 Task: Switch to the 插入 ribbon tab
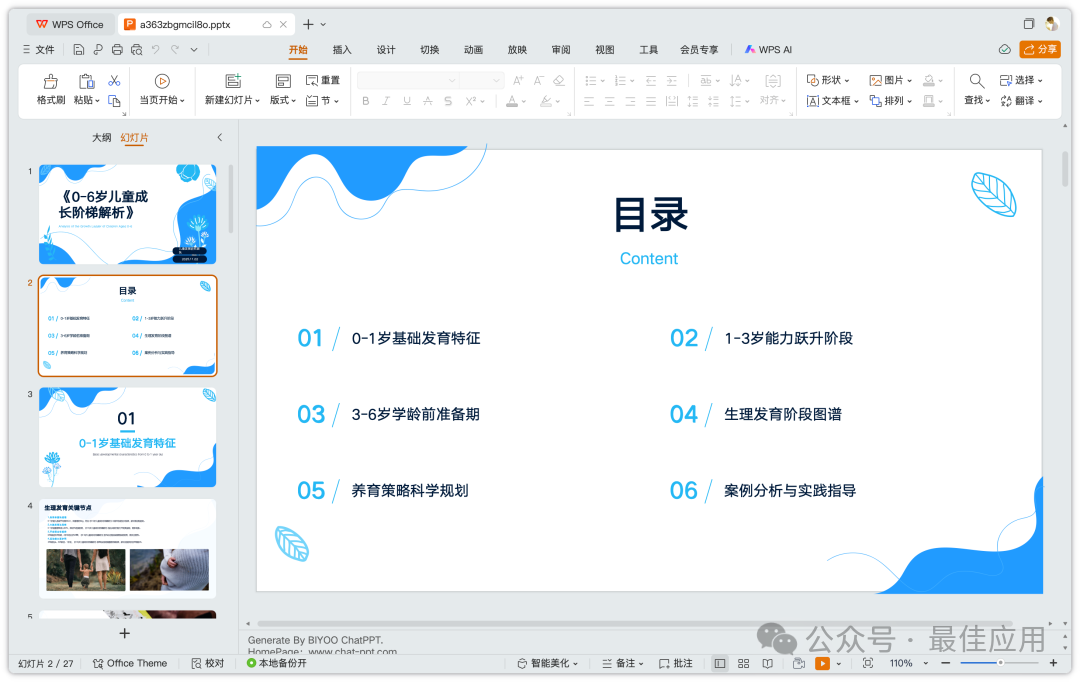pyautogui.click(x=341, y=49)
